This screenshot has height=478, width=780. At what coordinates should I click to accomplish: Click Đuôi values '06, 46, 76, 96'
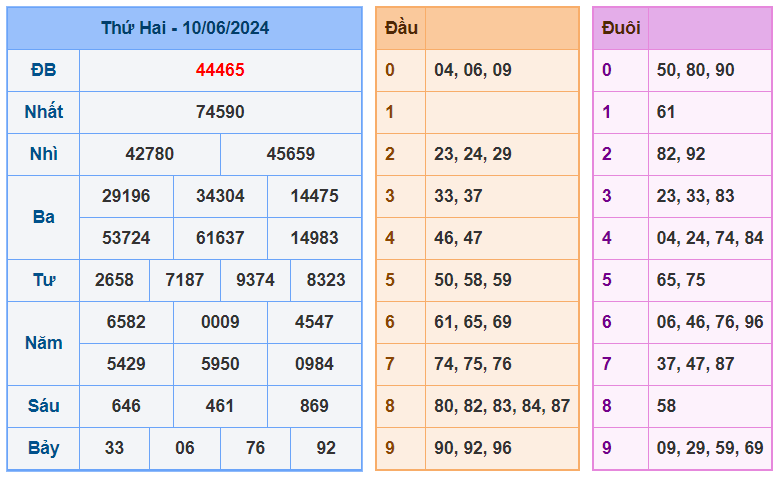[710, 322]
